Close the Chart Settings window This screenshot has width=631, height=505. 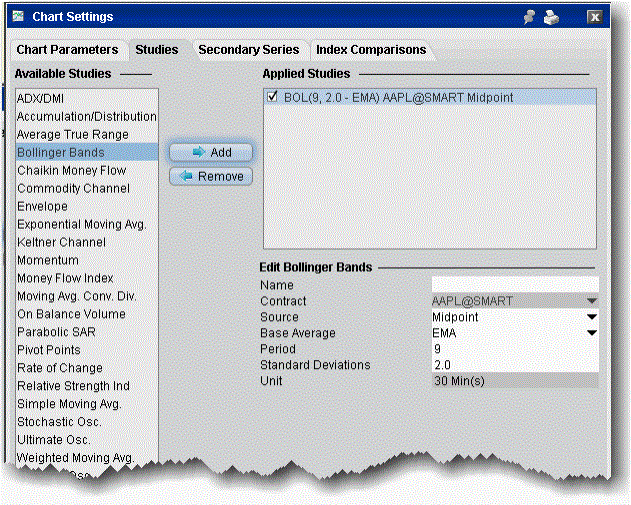pyautogui.click(x=594, y=17)
